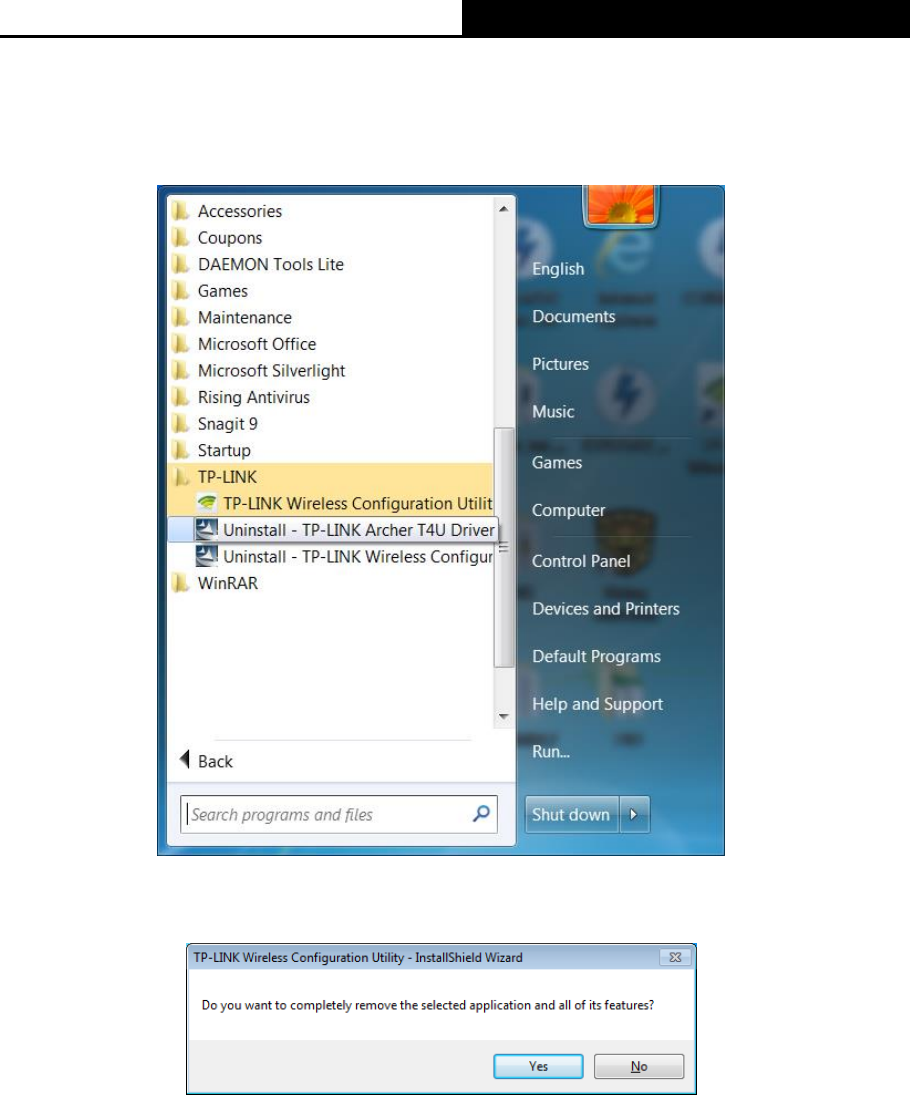Click scroll up arrow in programs list
Viewport: 910px width, 1095px height.
504,208
